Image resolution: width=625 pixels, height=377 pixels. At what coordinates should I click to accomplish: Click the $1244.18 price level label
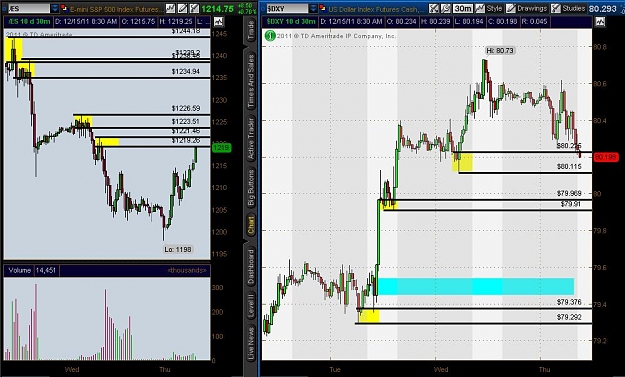coord(186,31)
